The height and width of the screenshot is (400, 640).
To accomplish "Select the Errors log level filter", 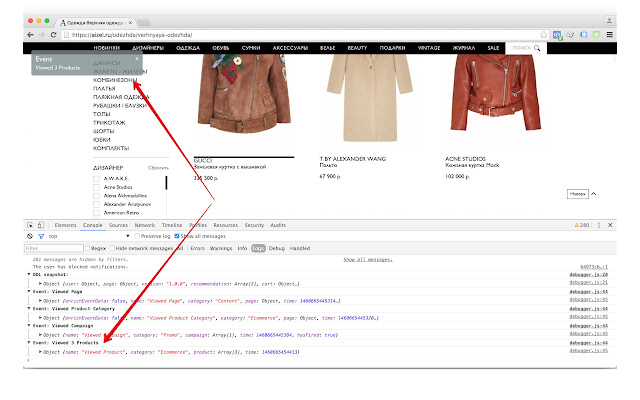I will (x=198, y=247).
